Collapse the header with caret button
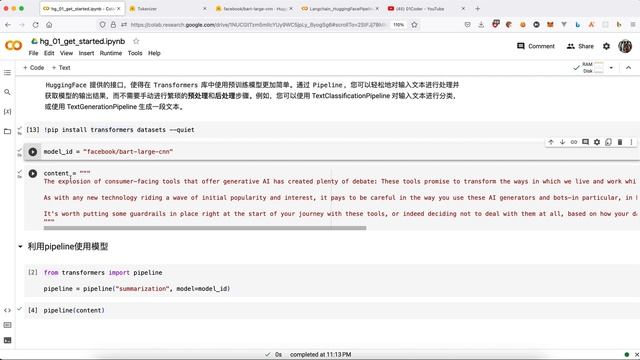640x360 pixels. [628, 68]
